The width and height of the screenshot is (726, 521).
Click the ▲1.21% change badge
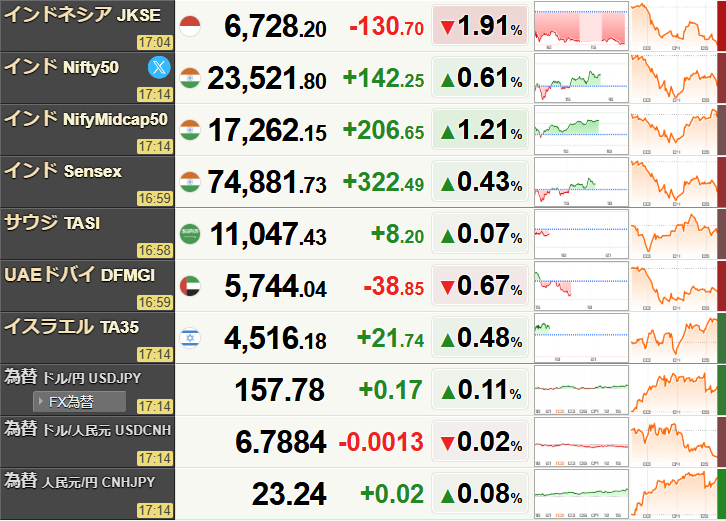(480, 129)
